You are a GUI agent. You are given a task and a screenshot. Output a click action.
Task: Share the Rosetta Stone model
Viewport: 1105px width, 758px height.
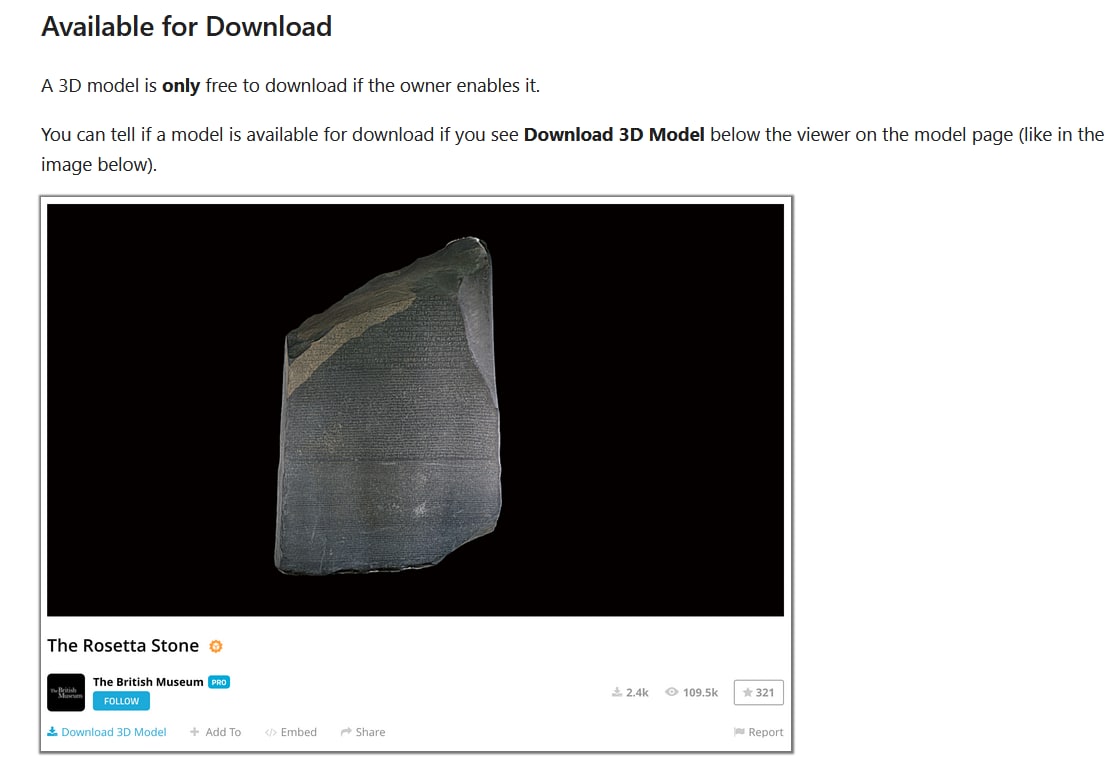coord(363,732)
